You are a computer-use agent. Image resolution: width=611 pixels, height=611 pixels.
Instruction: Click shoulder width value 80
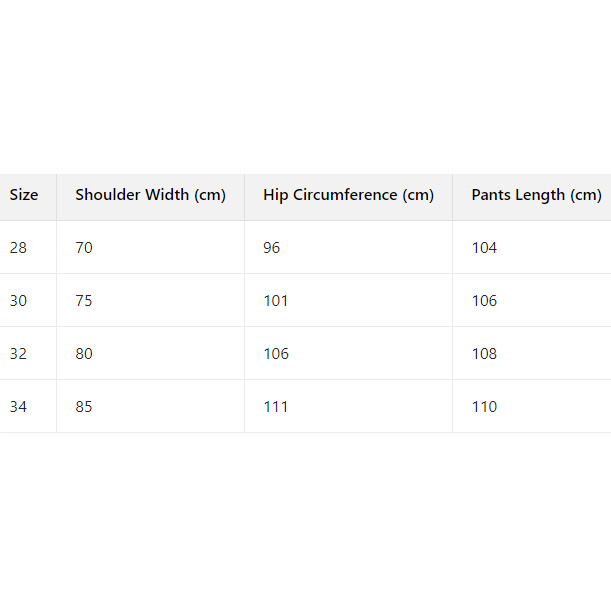tap(84, 354)
